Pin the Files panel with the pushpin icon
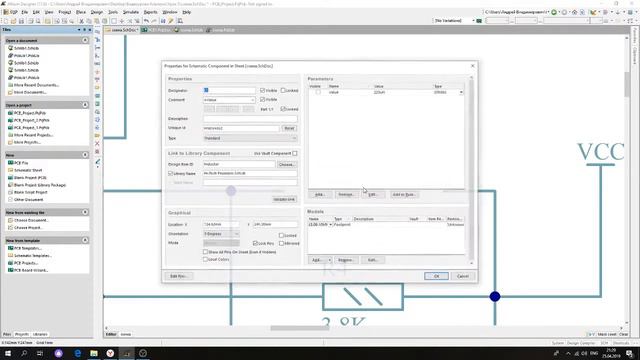The image size is (640, 360). click(x=84, y=30)
